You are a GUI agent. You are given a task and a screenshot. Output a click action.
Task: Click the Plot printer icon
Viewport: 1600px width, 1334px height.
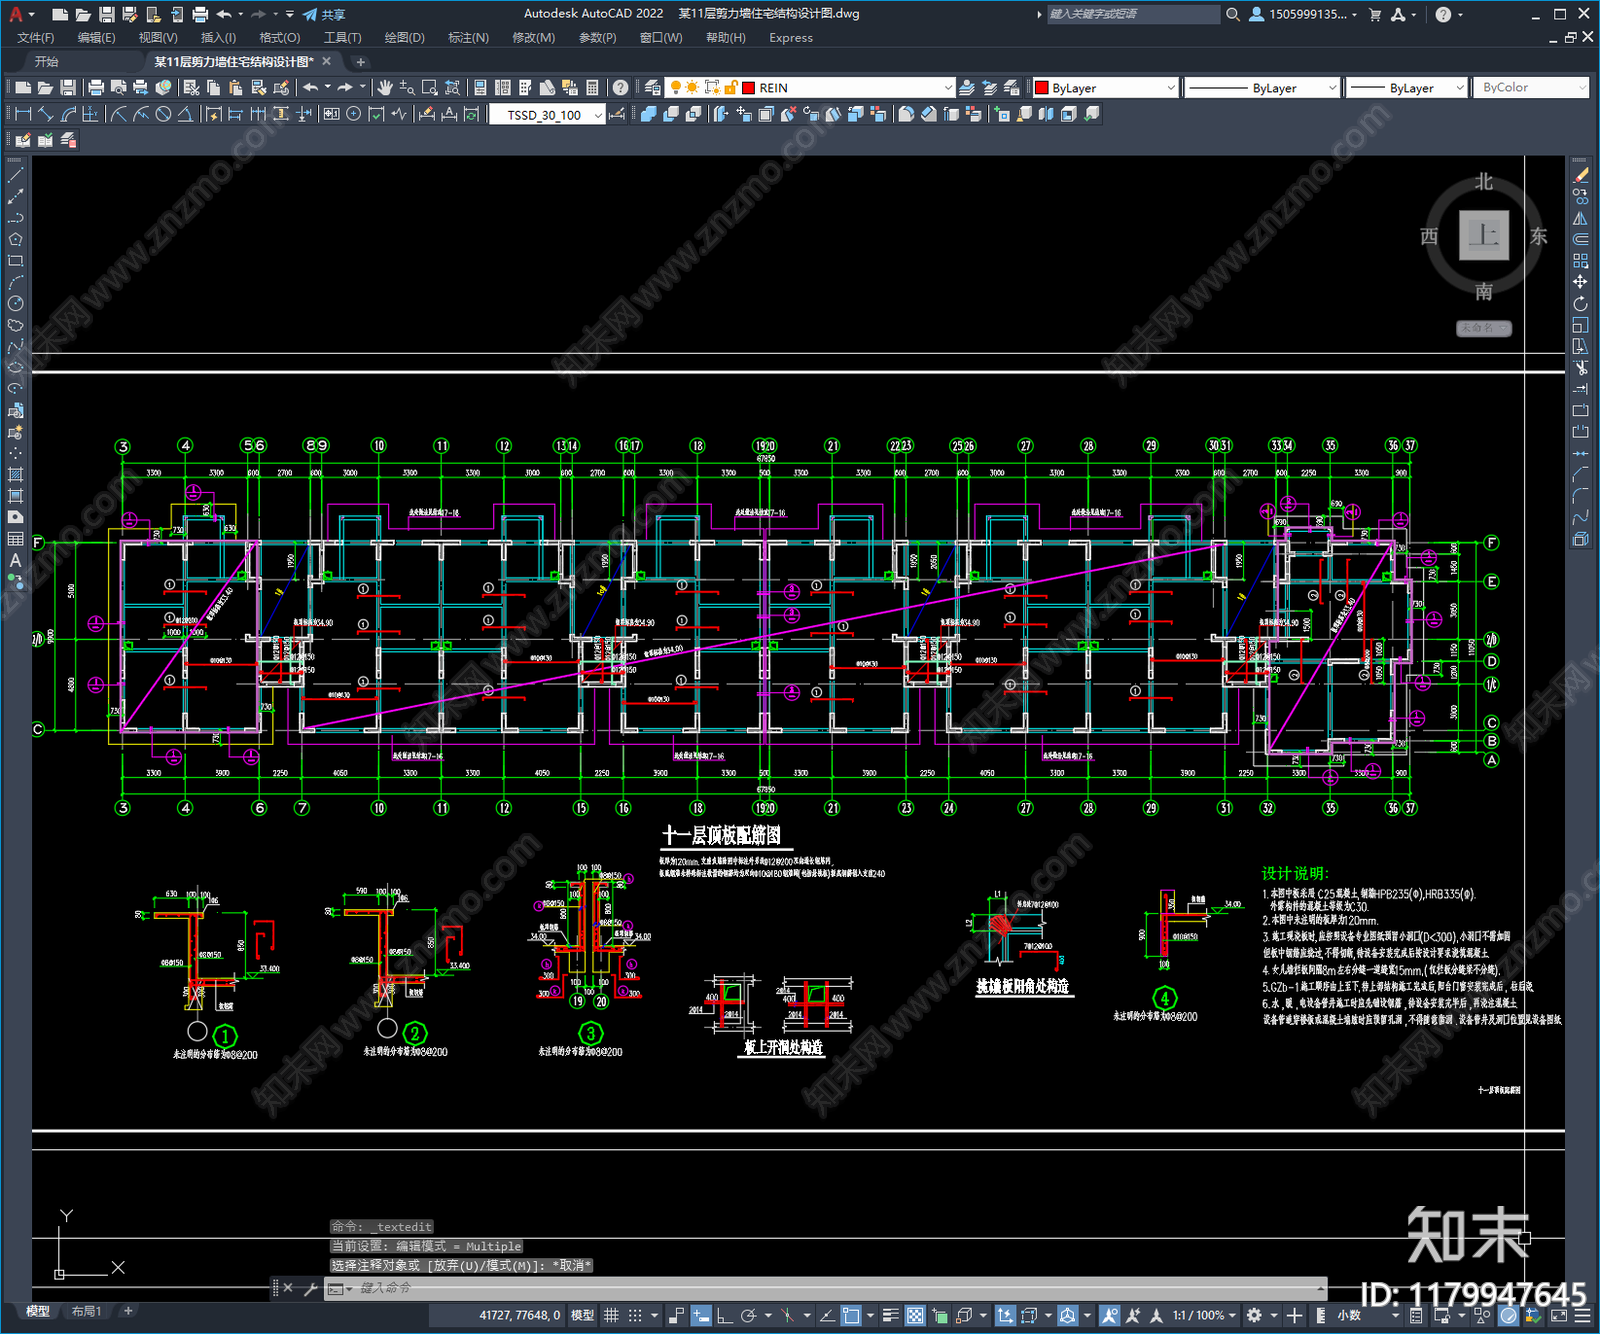96,88
